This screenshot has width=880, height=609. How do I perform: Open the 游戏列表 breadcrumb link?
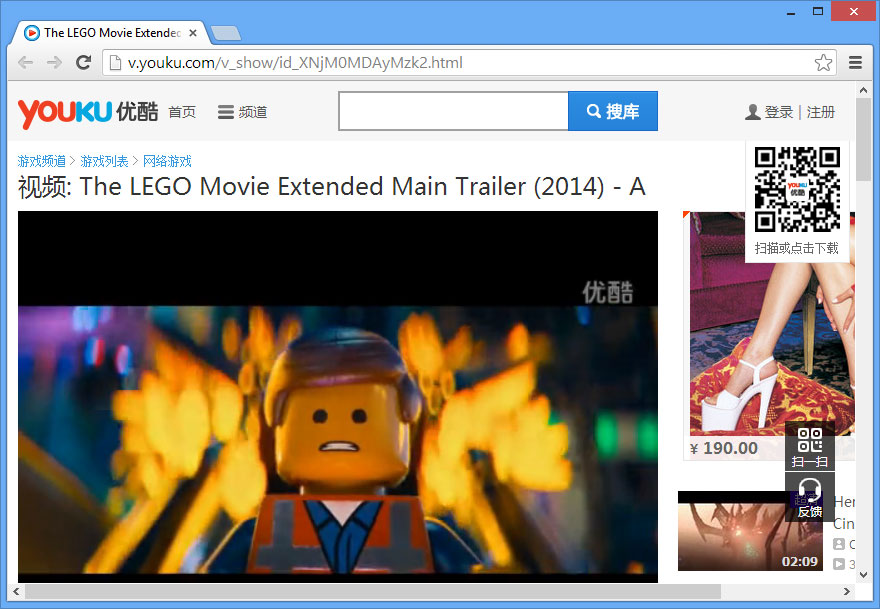[104, 162]
